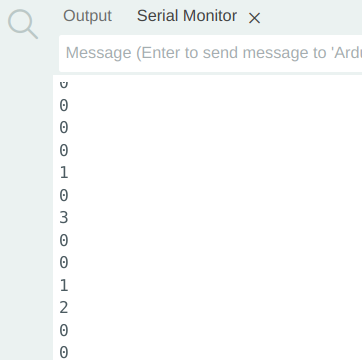Click the middle 0 of the top three zeros
This screenshot has height=360, width=362.
tap(64, 128)
